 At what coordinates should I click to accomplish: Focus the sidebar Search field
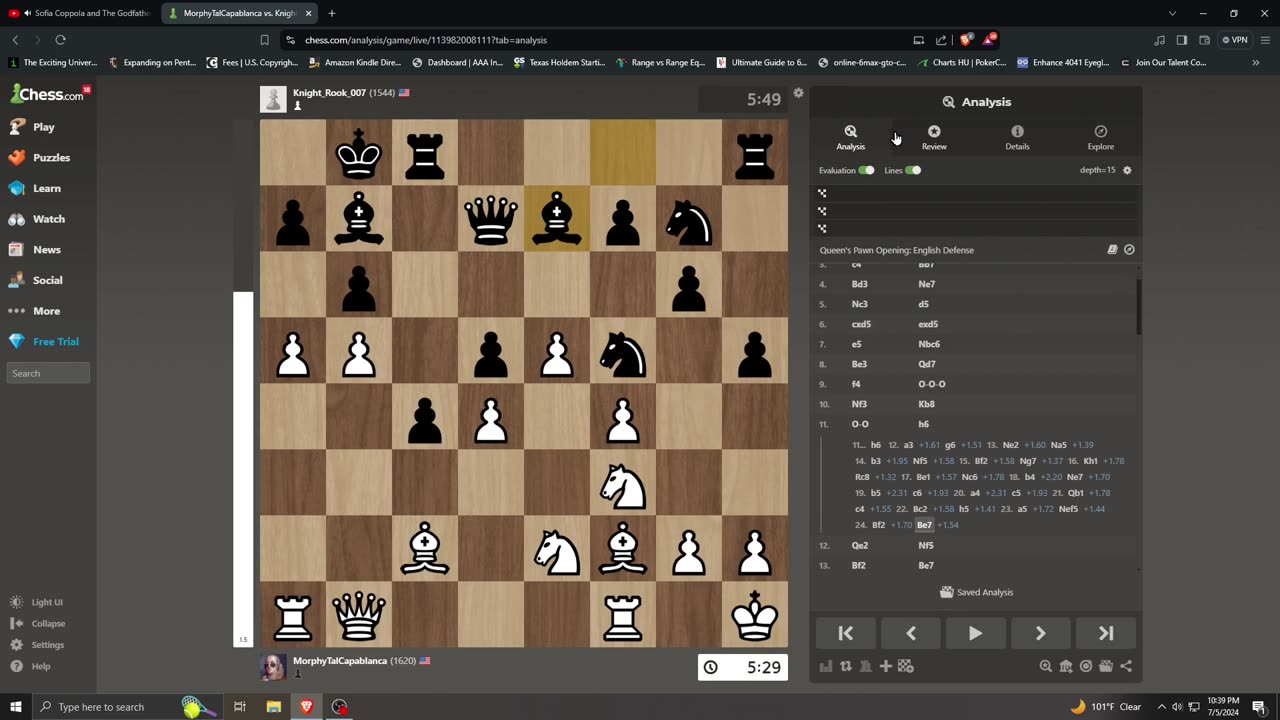pos(48,373)
